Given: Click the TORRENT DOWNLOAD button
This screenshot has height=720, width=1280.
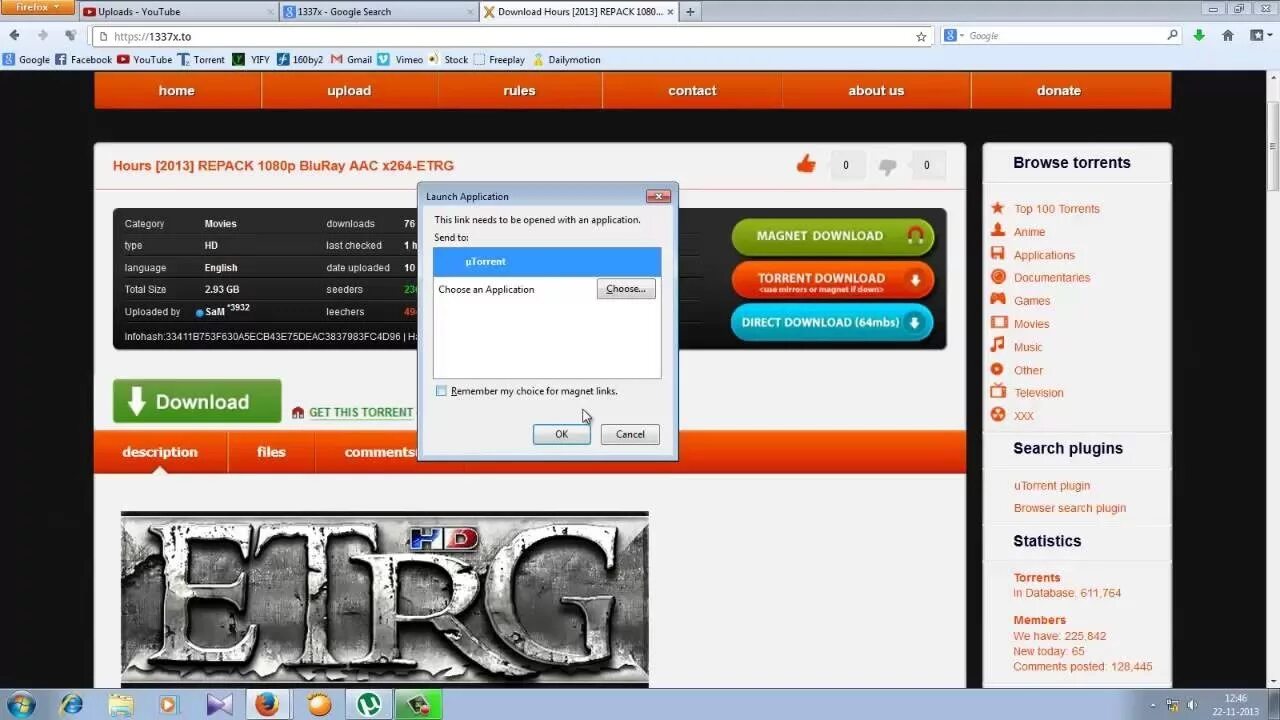Looking at the screenshot, I should pos(833,280).
